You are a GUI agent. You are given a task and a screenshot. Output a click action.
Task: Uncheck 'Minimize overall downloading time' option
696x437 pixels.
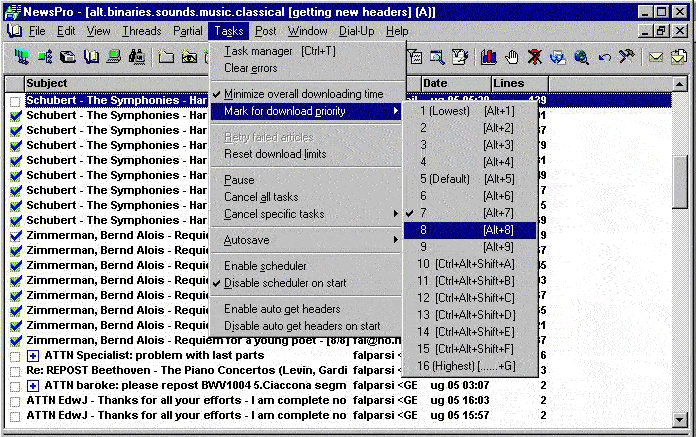click(x=304, y=94)
